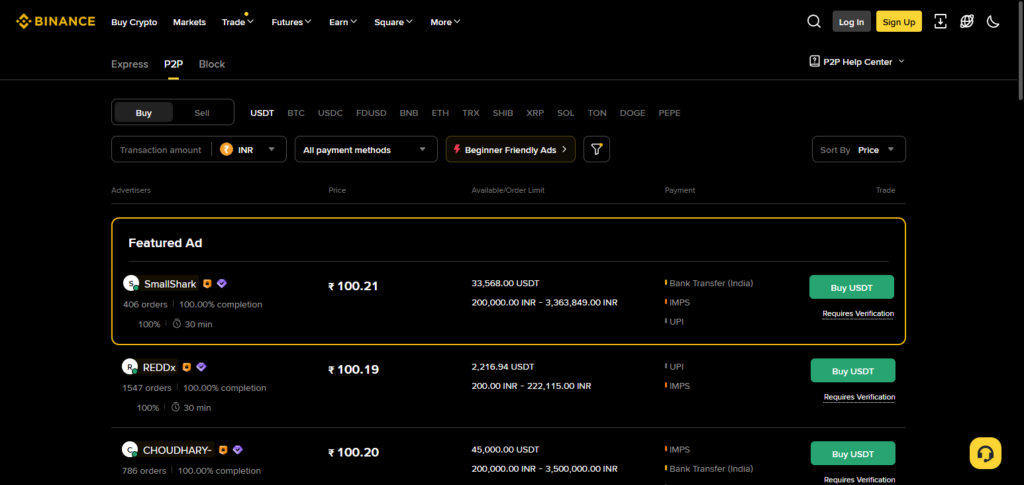1024x485 pixels.
Task: Select the DOGE coin tab
Action: point(632,113)
